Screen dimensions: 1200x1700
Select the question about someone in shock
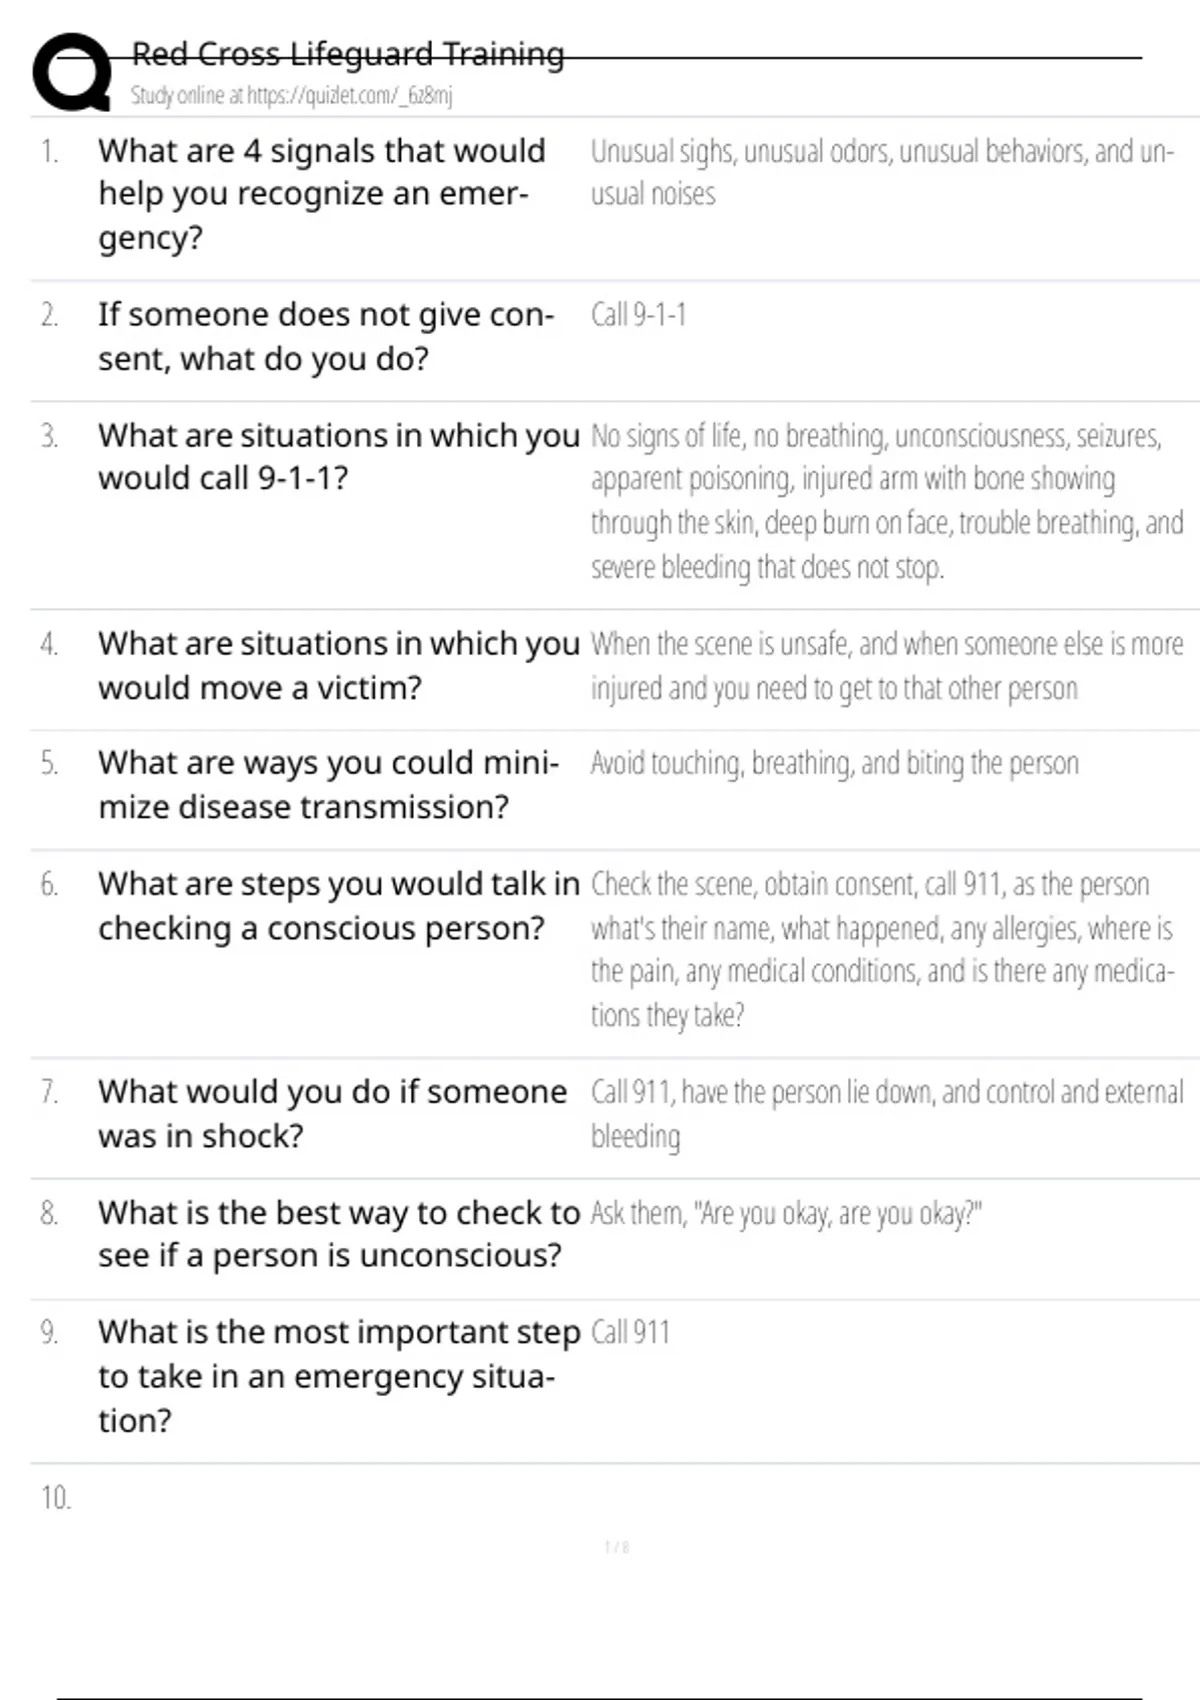click(x=332, y=1113)
